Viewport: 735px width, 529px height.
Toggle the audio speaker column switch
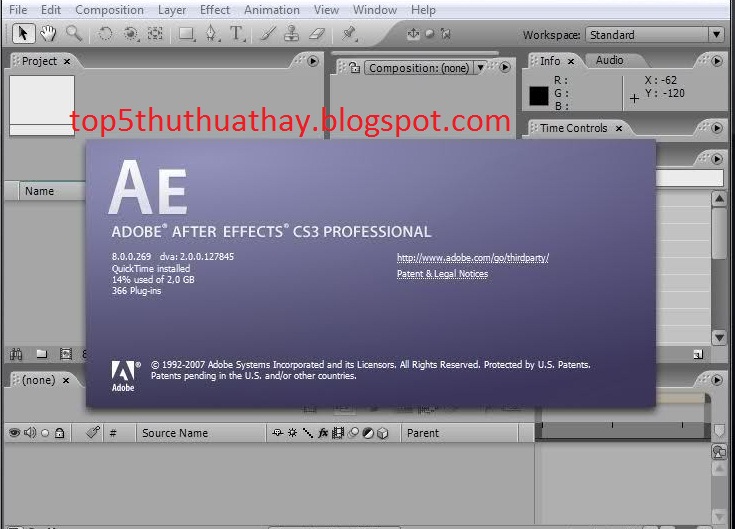30,432
